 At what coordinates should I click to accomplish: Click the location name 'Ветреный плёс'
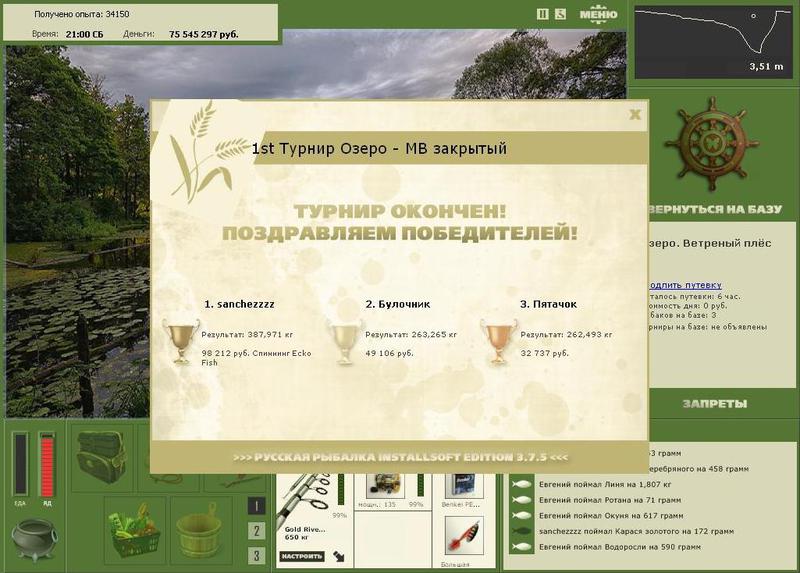(x=727, y=243)
